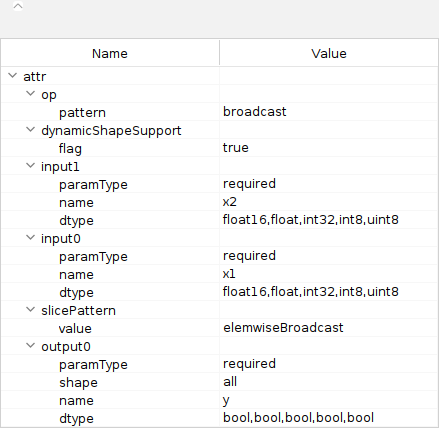Select the pattern row under op
Image resolution: width=439 pixels, height=428 pixels.
tap(219, 112)
